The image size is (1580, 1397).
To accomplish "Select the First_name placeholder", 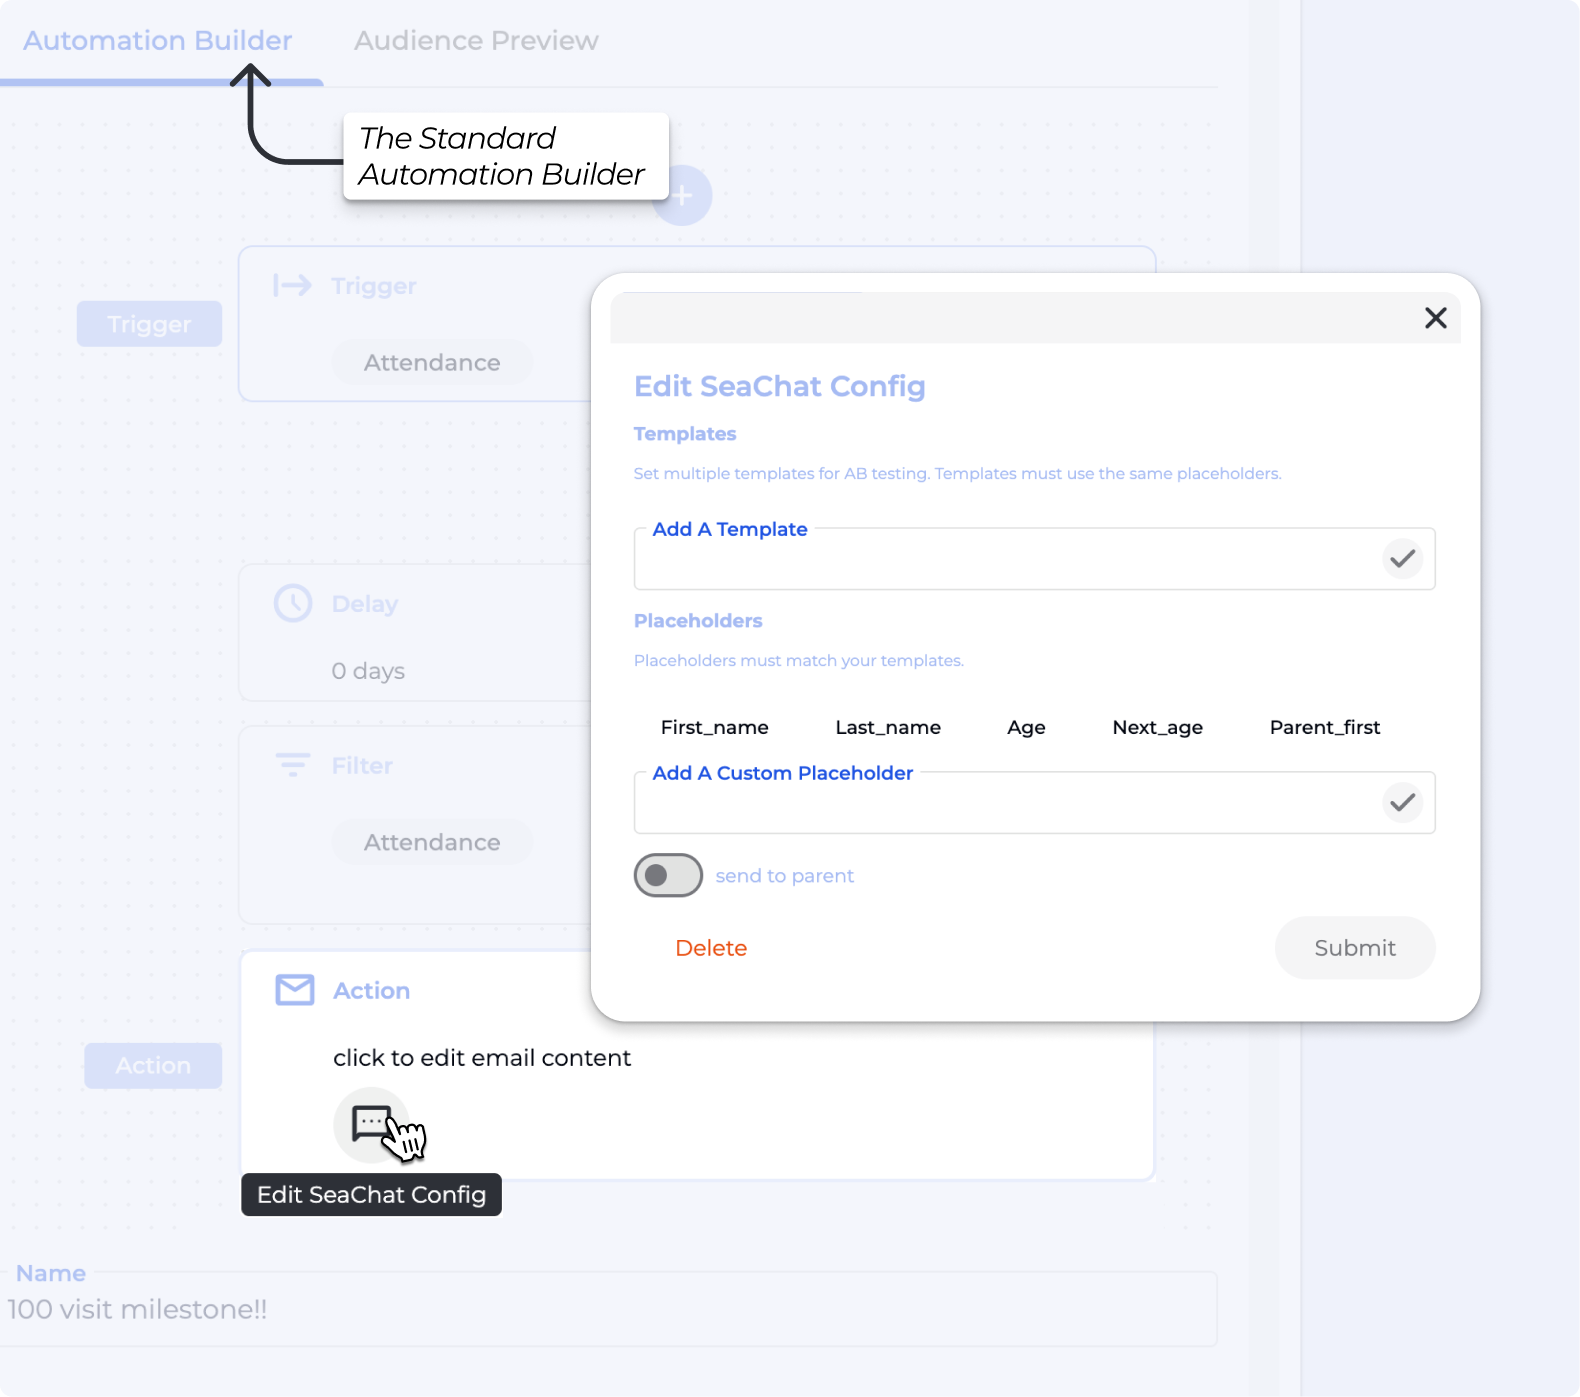I will pos(715,727).
